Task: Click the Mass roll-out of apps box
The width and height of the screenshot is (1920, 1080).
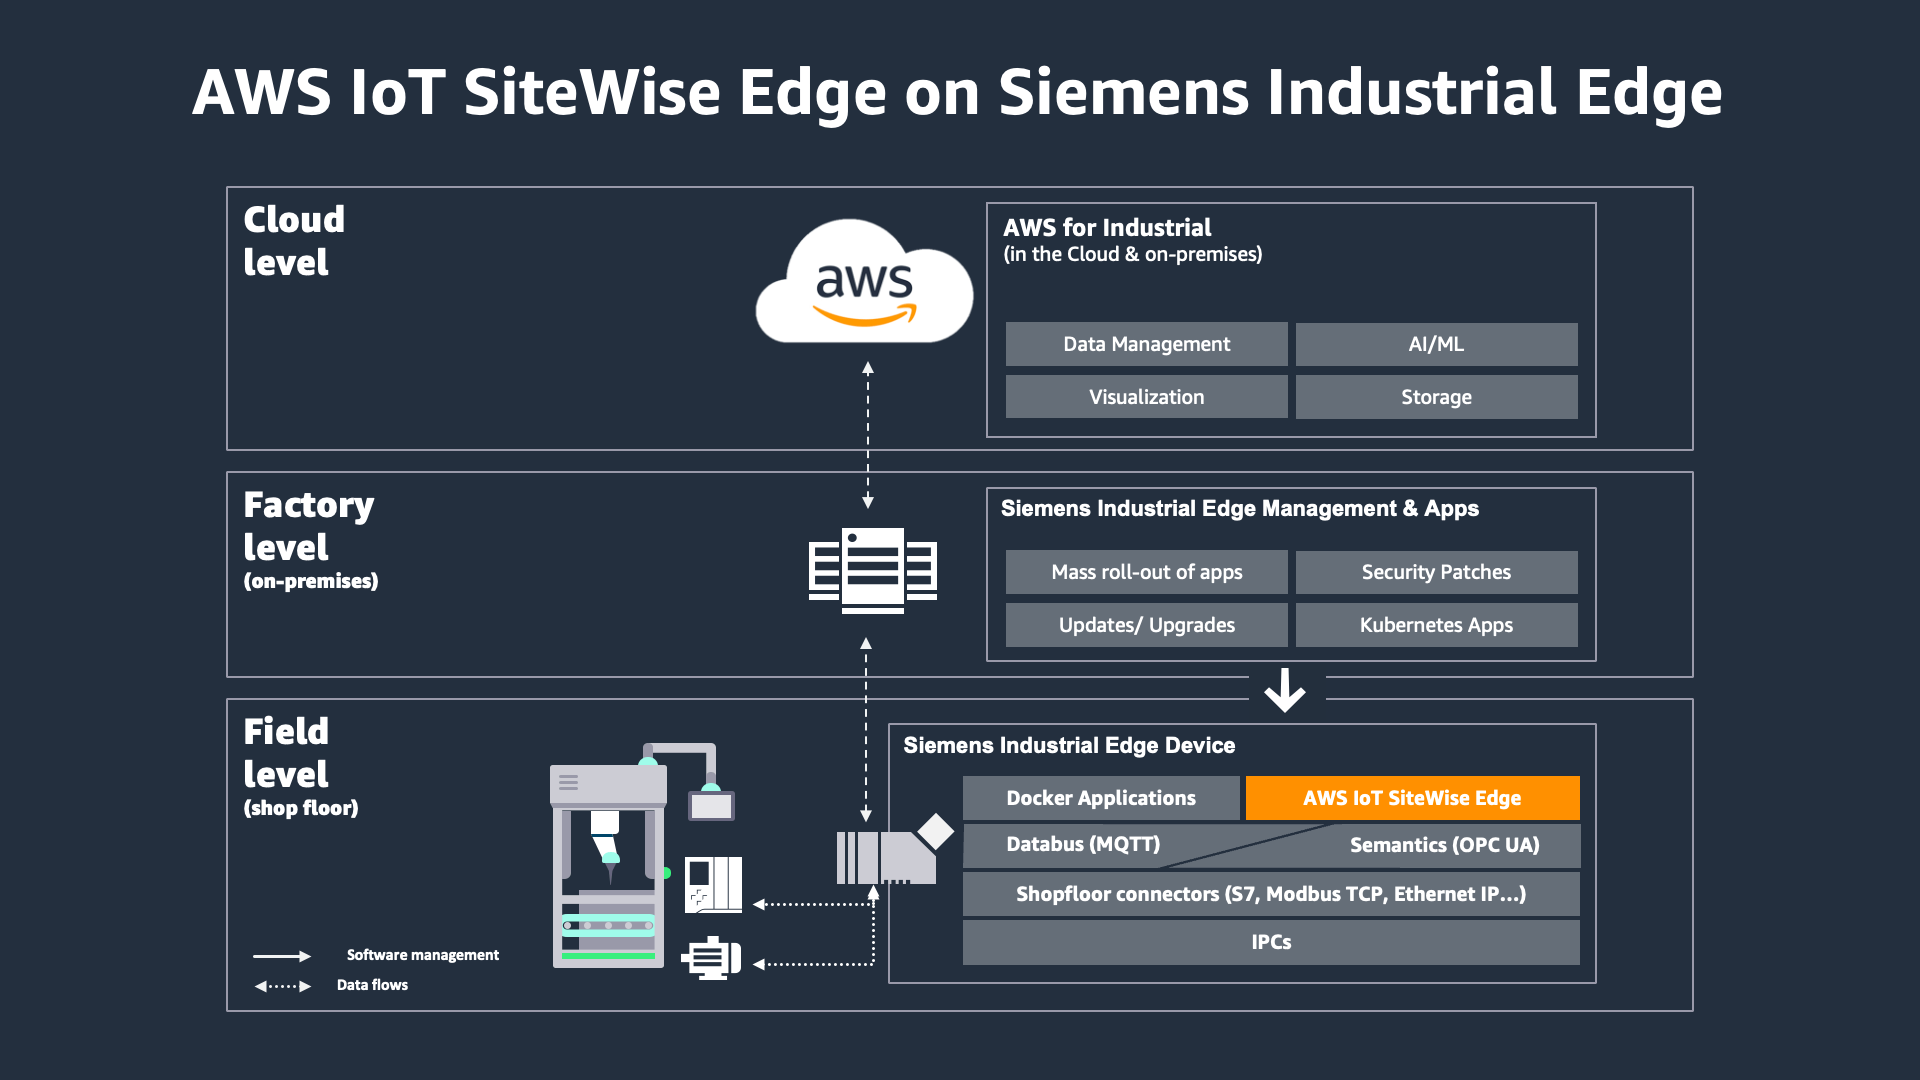Action: 1146,572
